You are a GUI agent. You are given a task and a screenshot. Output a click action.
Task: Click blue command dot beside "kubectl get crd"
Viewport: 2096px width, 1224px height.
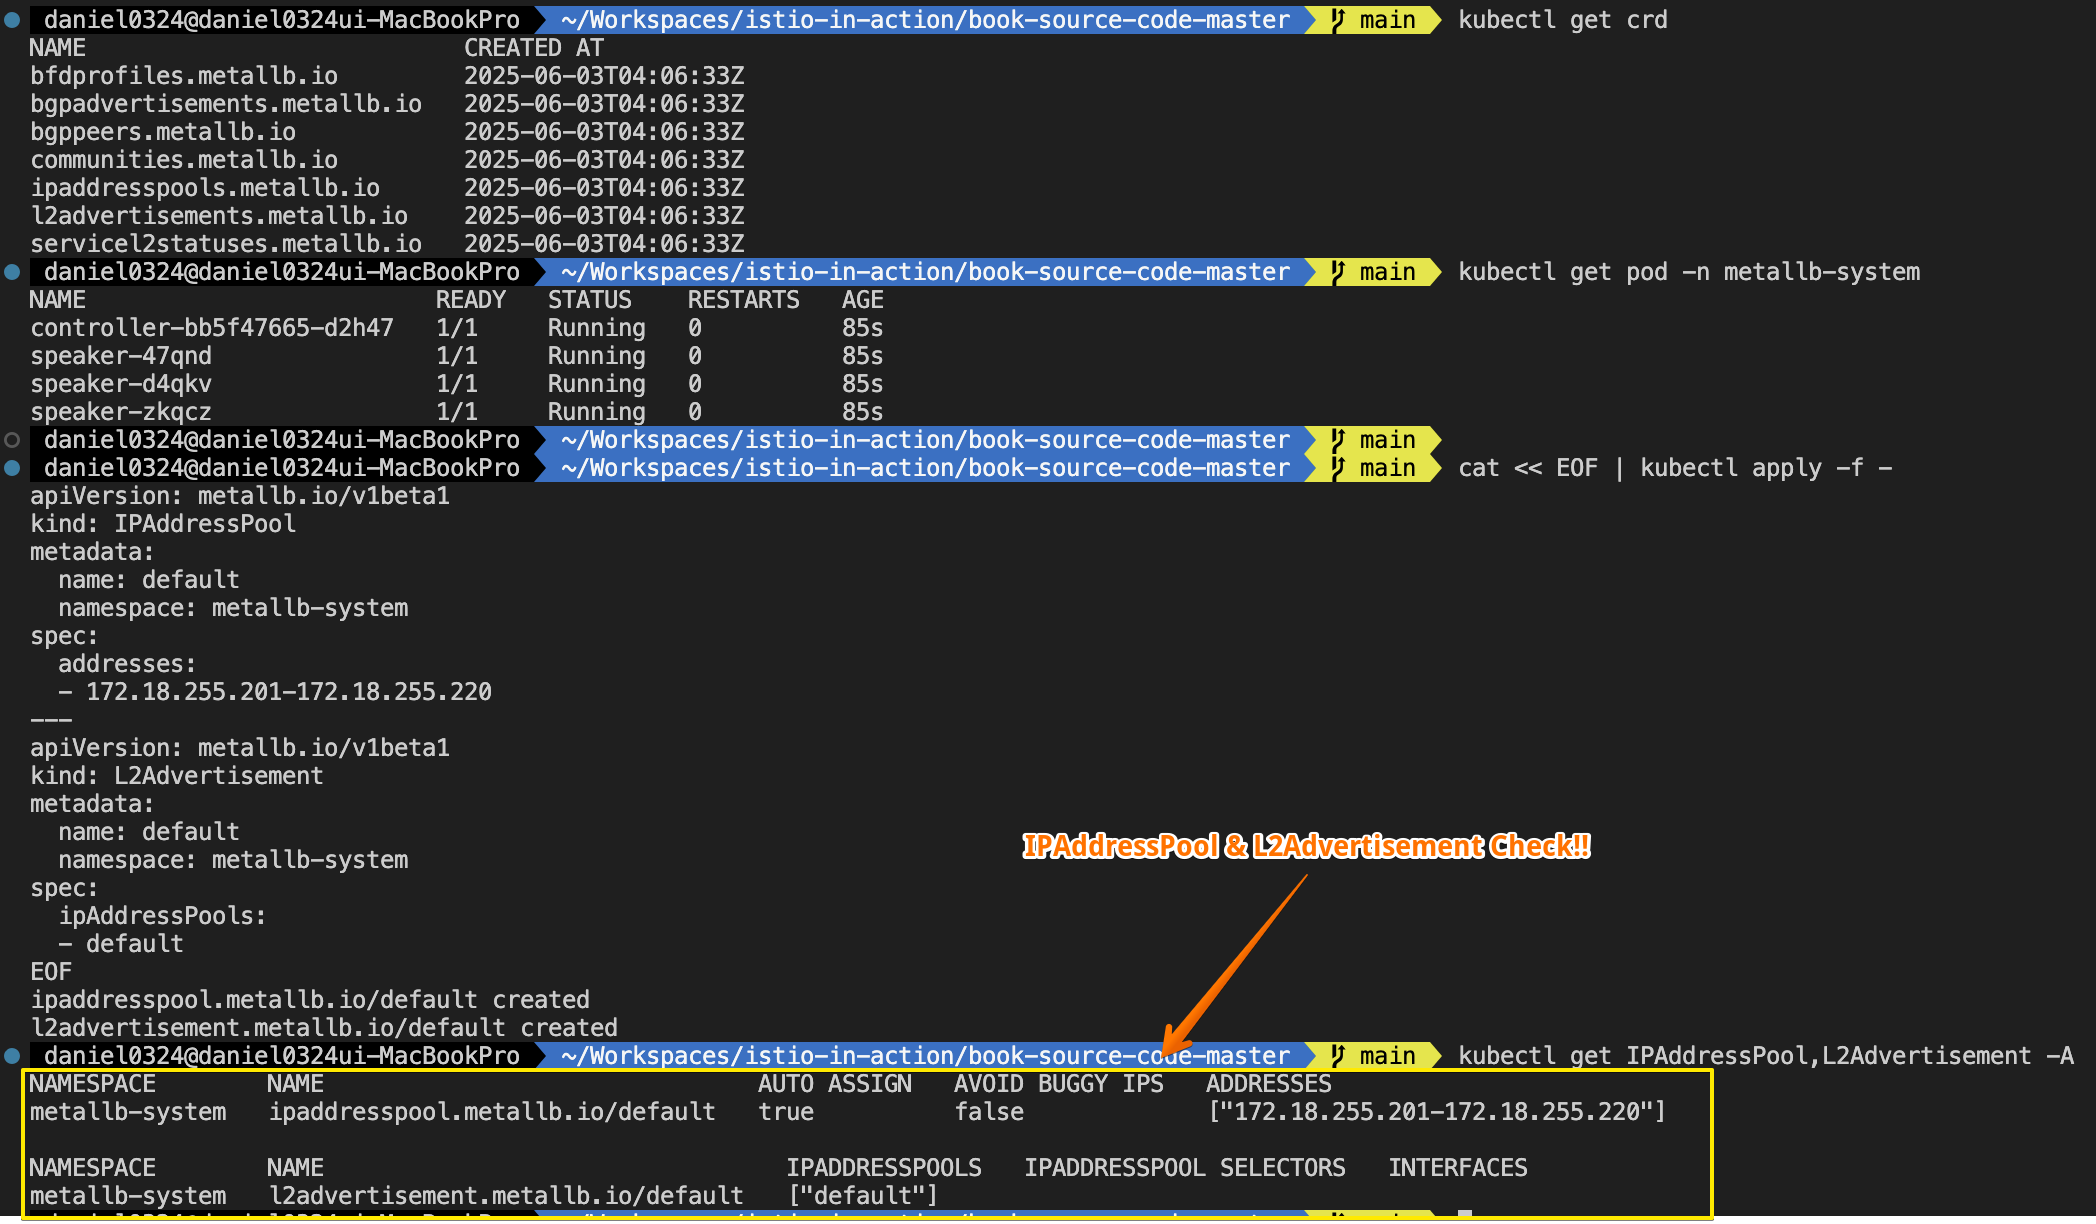pos(12,20)
